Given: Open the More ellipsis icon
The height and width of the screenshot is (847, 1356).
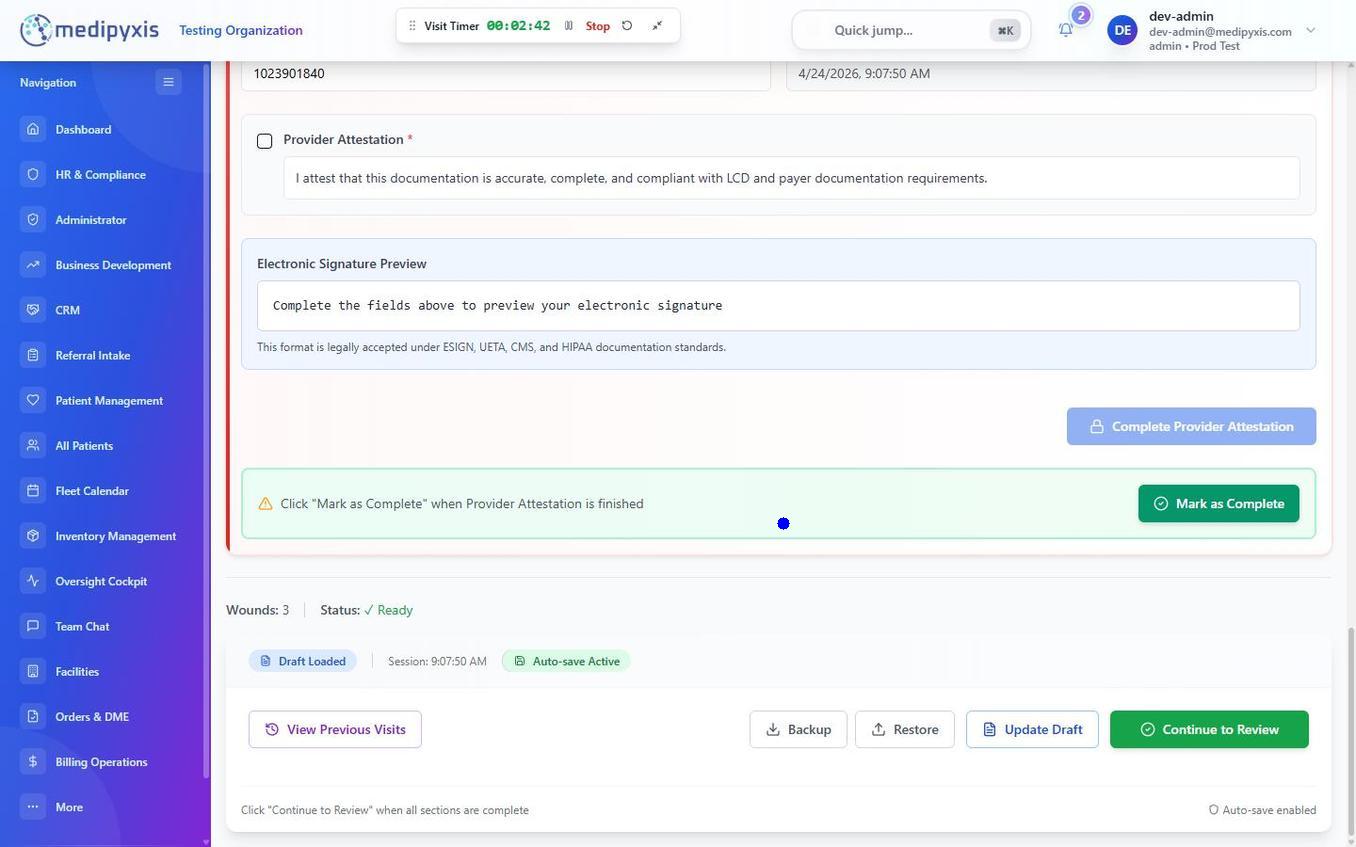Looking at the screenshot, I should [33, 807].
